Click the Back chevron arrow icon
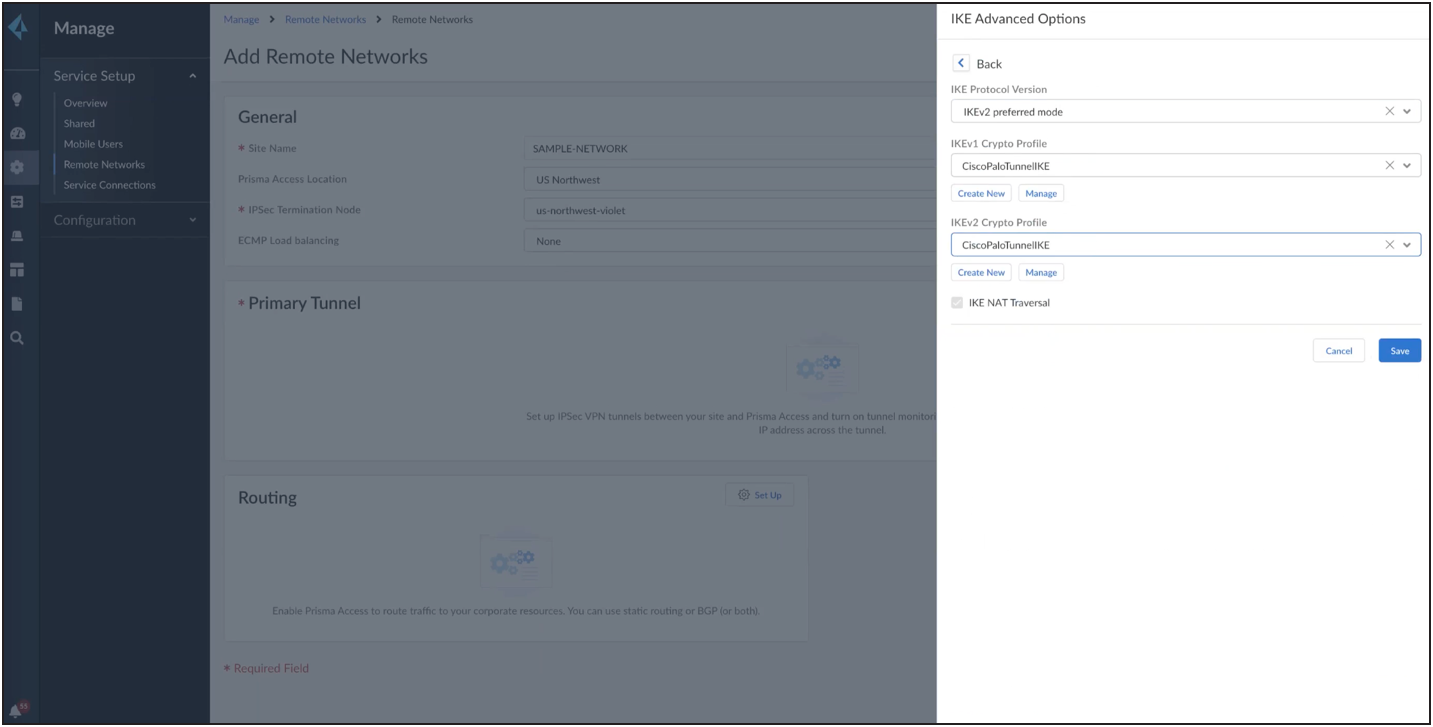This screenshot has width=1433, height=727. pos(961,63)
